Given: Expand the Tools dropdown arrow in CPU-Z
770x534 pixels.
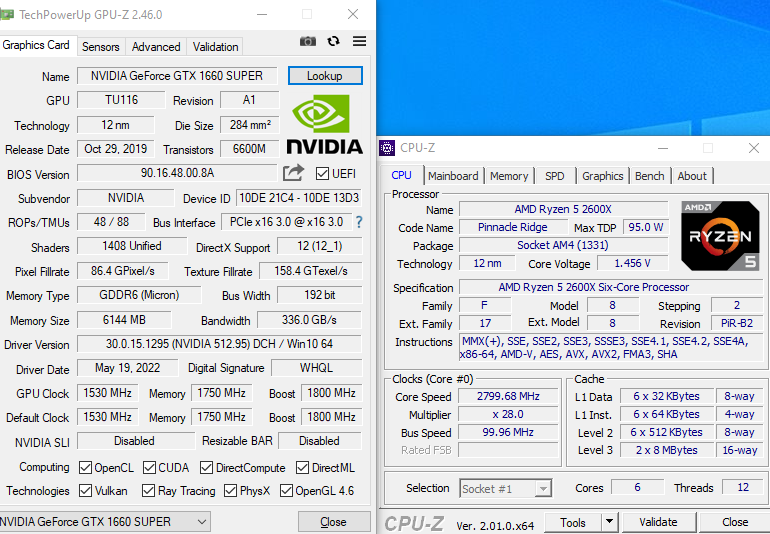Looking at the screenshot, I should tap(609, 522).
